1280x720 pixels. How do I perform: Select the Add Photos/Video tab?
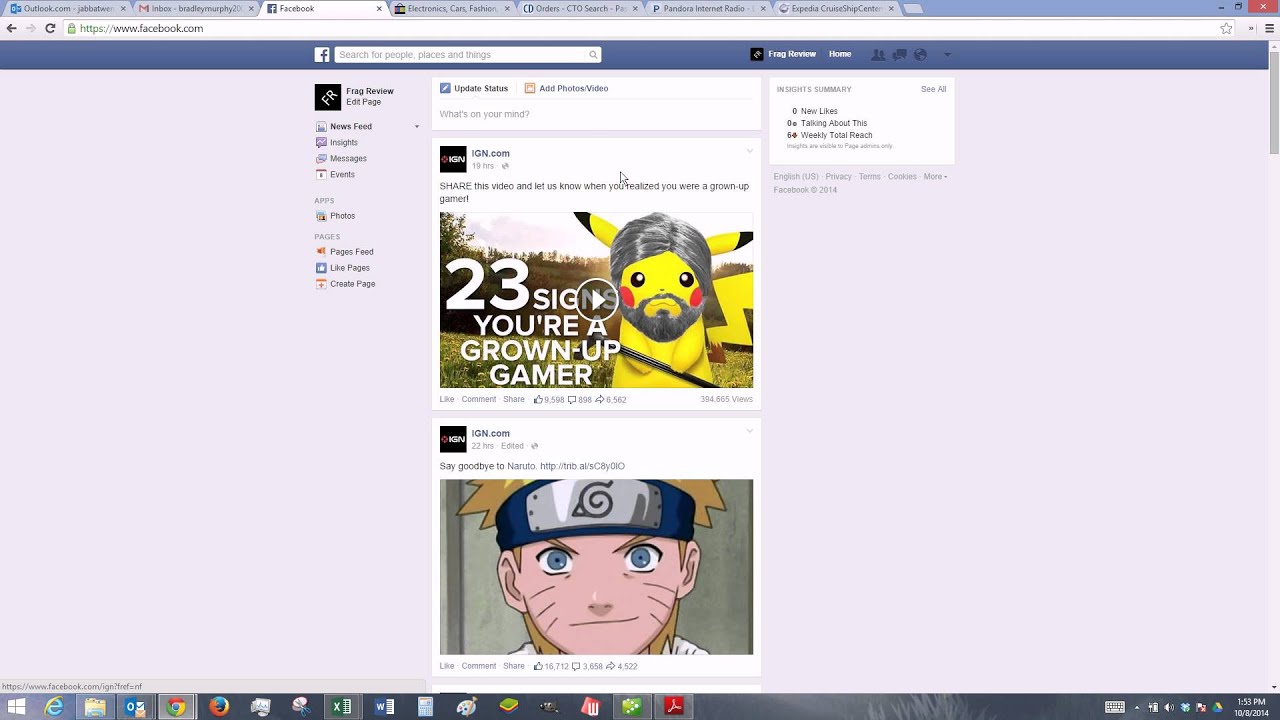click(566, 88)
